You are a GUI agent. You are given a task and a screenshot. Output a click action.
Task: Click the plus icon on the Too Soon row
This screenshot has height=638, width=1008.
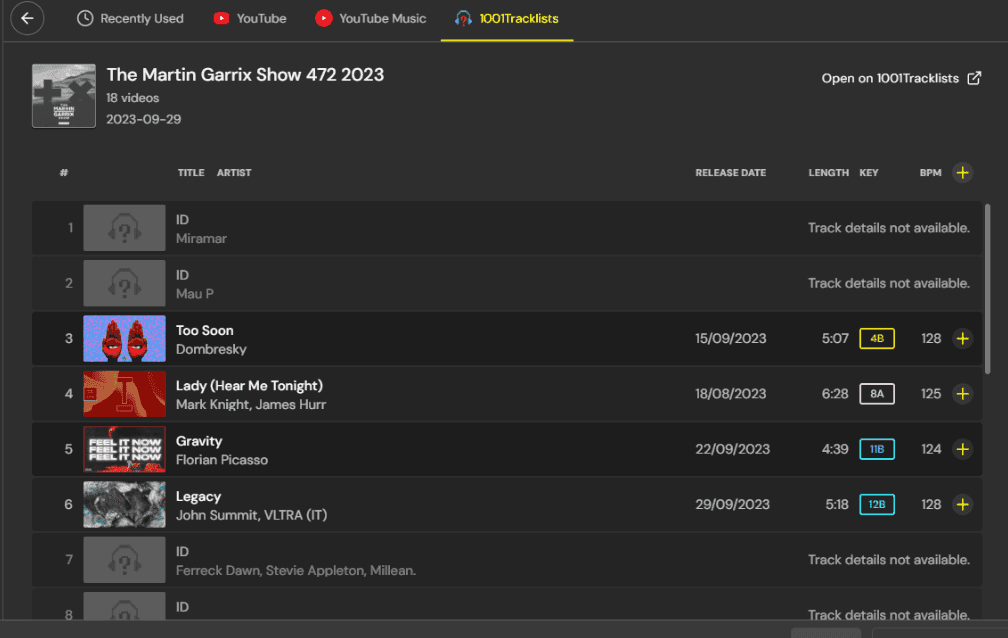(x=962, y=338)
